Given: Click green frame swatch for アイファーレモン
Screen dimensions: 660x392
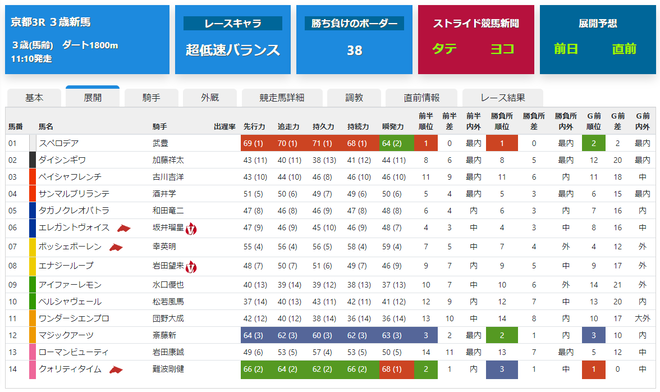Looking at the screenshot, I should click(32, 285).
